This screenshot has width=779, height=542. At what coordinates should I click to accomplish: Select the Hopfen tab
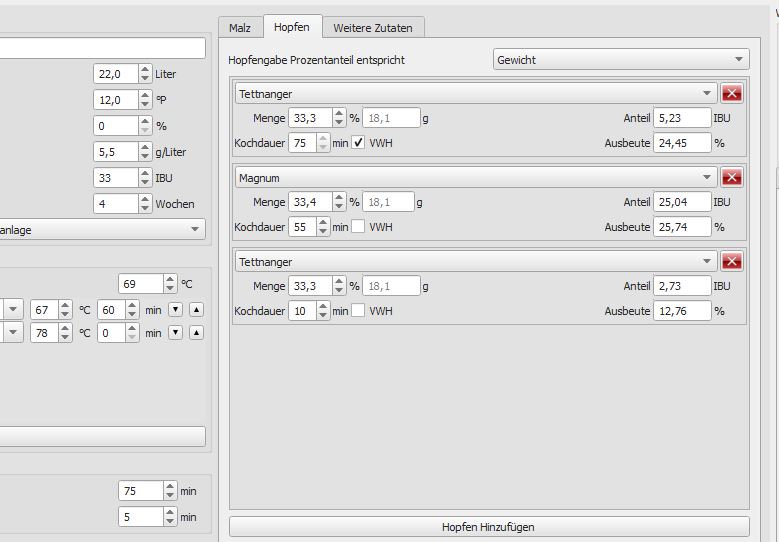coord(292,26)
